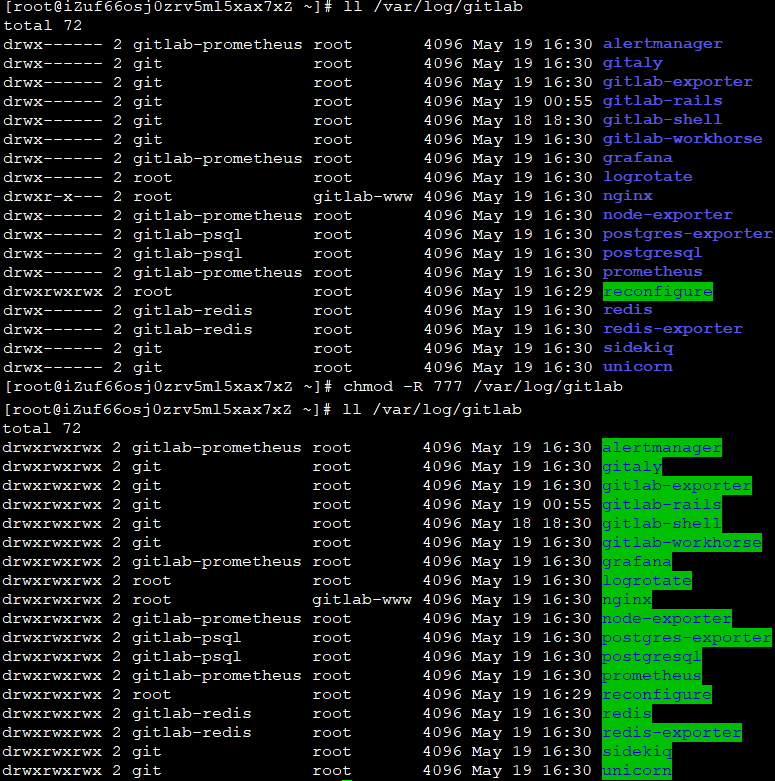This screenshot has height=781, width=775.
Task: Click the blue logrotate directory name
Action: (x=647, y=177)
